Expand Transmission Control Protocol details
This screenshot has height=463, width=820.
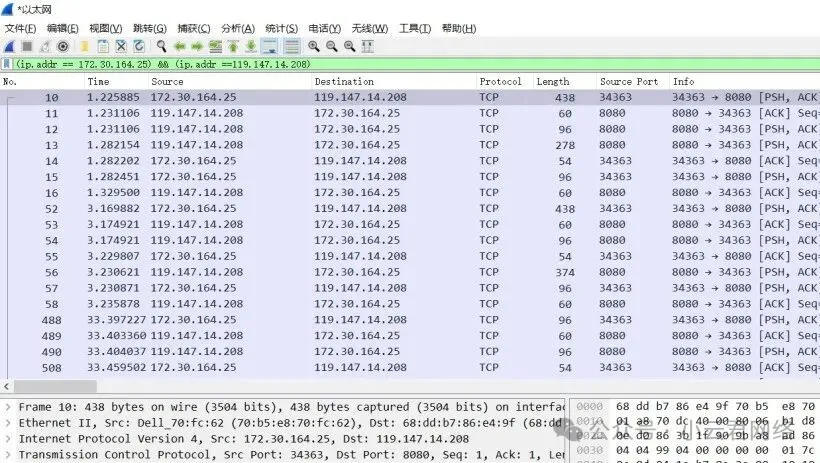pyautogui.click(x=8, y=455)
